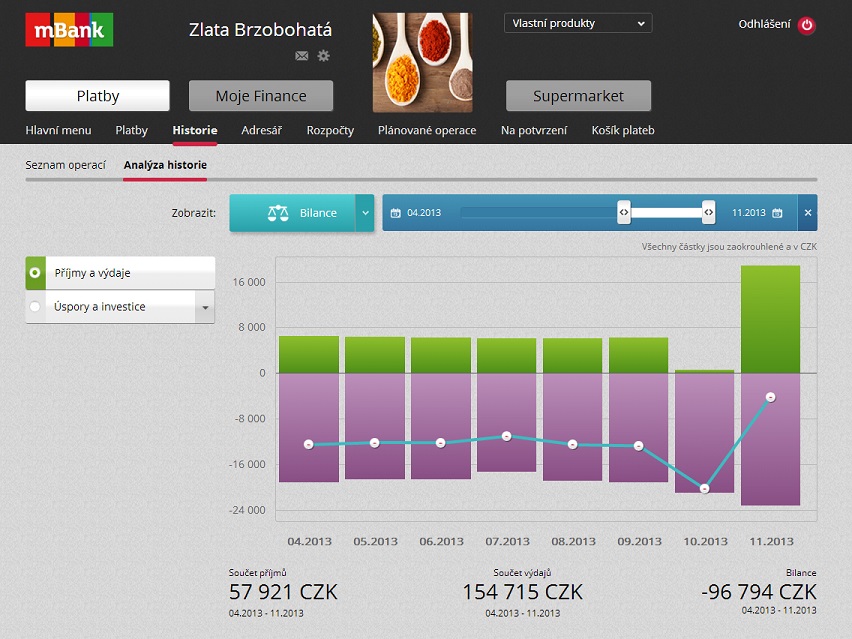
Task: Click the red logout power icon
Action: 807,25
